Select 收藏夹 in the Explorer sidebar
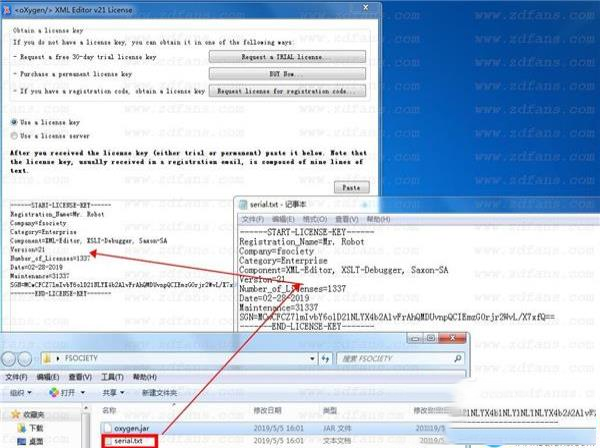Screen dimensions: 600x448 (34, 414)
